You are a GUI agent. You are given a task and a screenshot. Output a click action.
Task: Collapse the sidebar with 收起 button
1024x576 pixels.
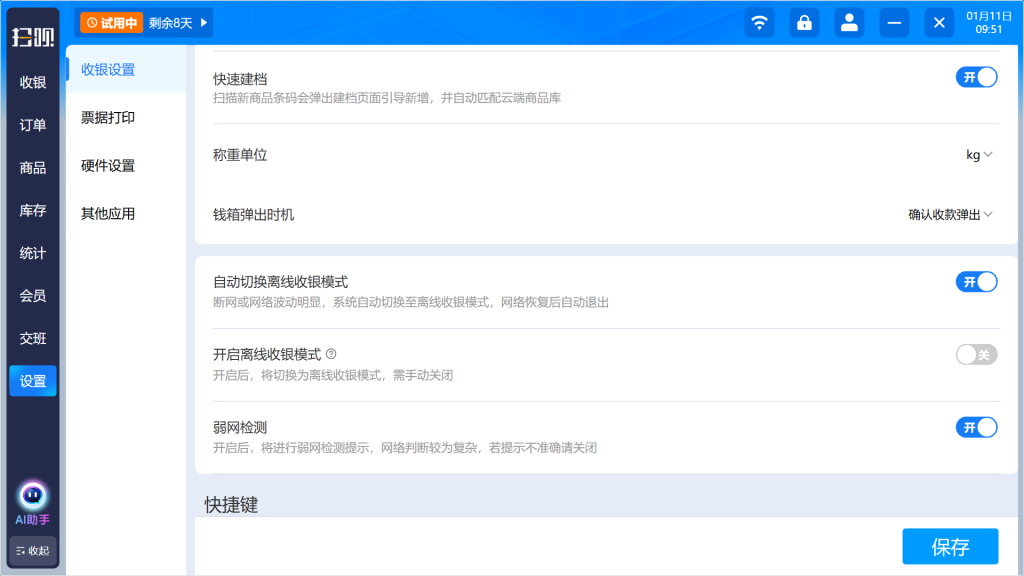[x=33, y=550]
